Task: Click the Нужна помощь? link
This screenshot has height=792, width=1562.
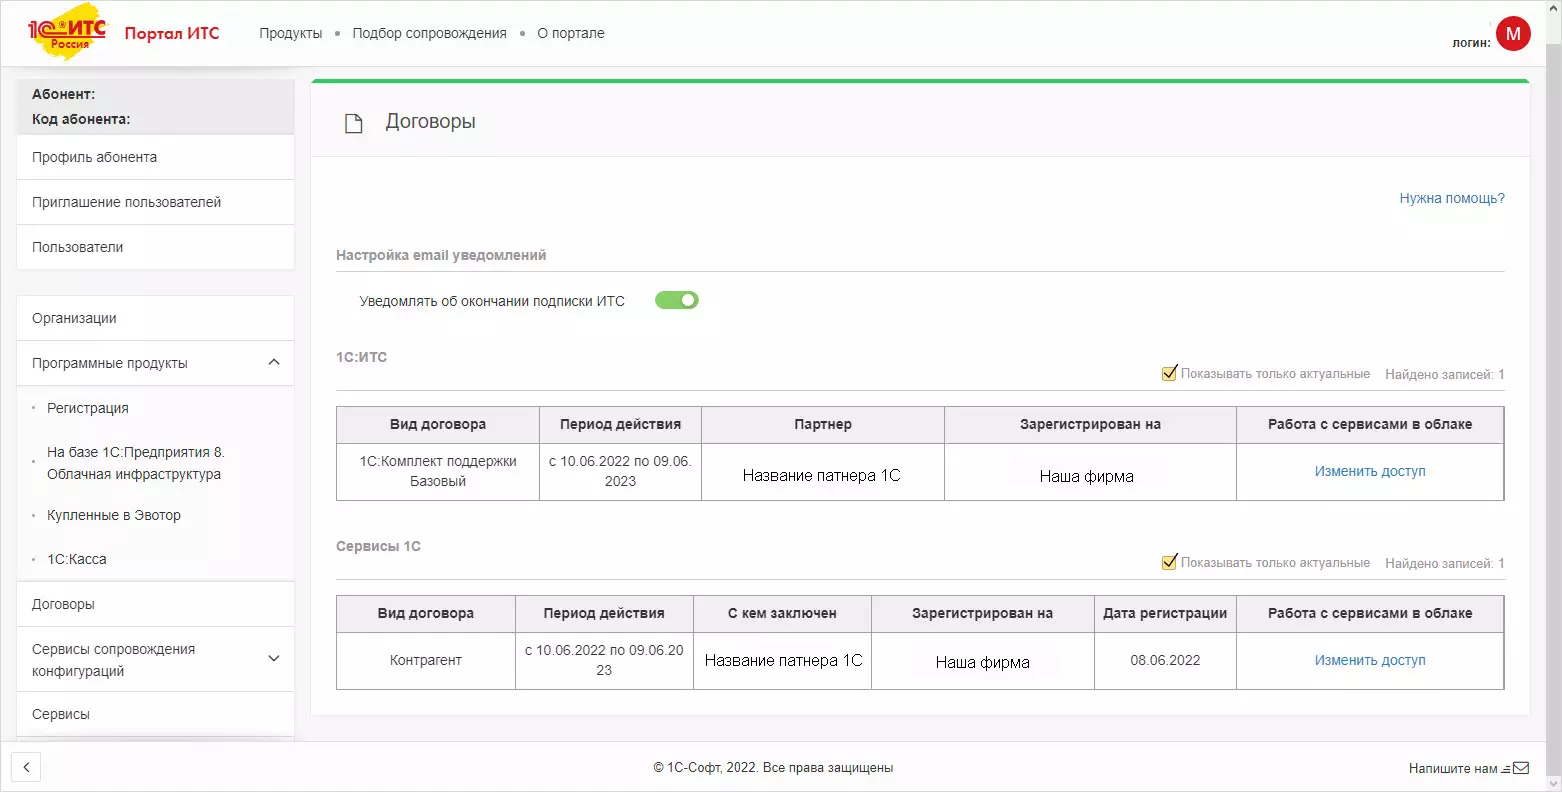Action: pyautogui.click(x=1451, y=198)
